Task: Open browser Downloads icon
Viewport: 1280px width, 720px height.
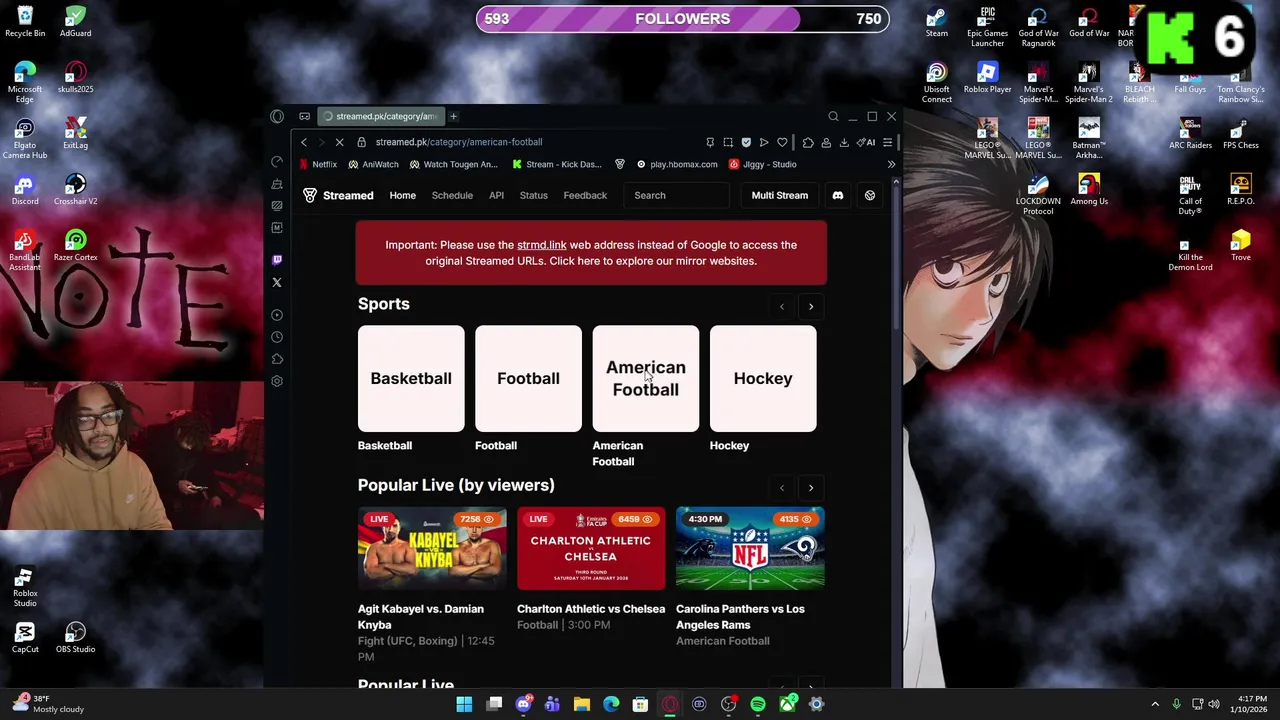Action: tap(844, 142)
